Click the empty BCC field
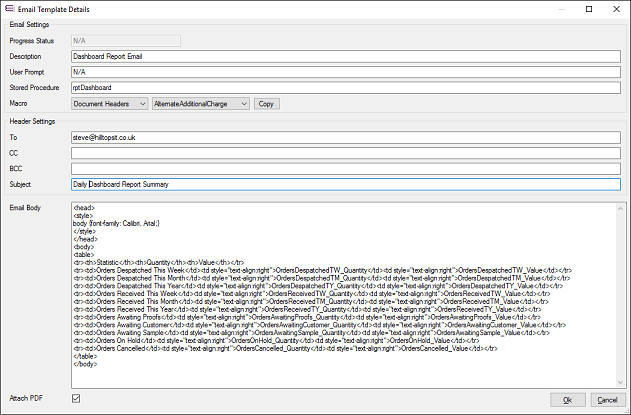Screen dimensions: 631x415 [x=345, y=168]
